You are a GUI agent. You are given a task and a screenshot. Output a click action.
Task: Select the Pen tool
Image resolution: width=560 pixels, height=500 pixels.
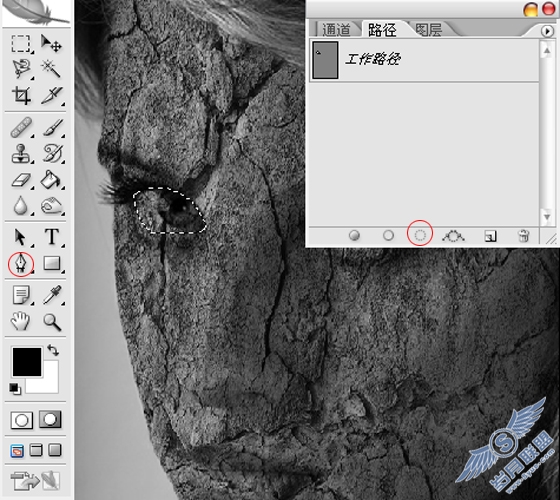point(21,264)
